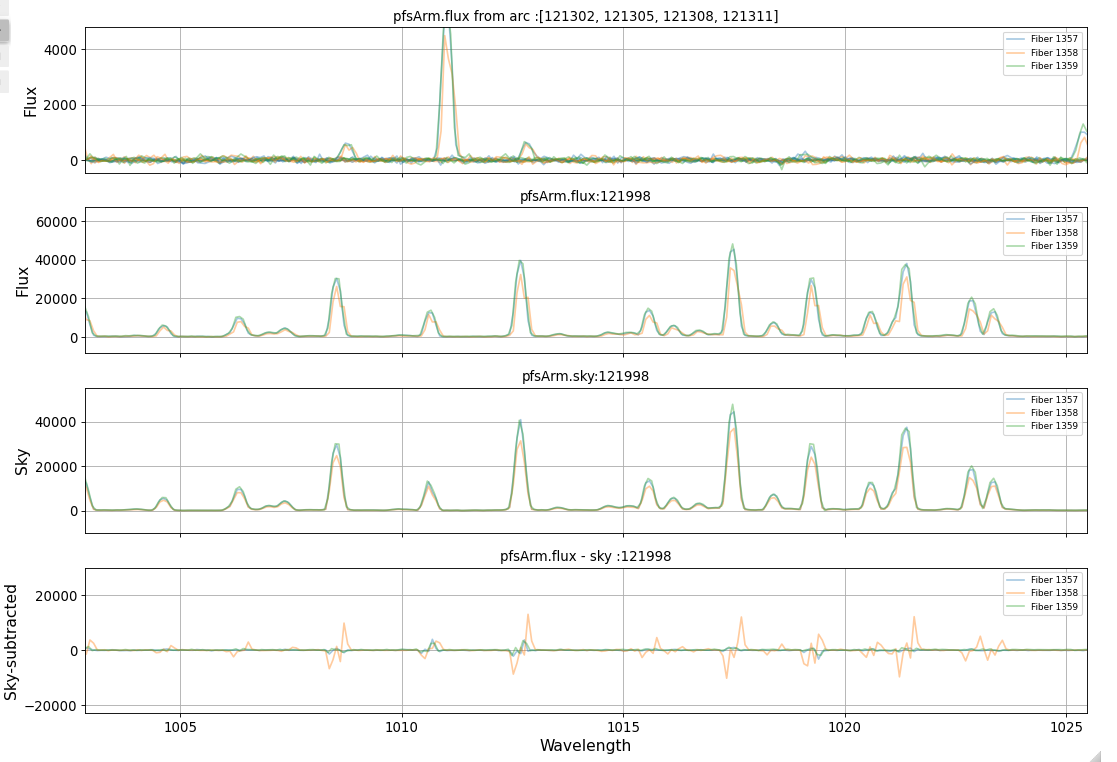Click the active toolbar button at left edge
The image size is (1117, 762).
[x=4, y=31]
